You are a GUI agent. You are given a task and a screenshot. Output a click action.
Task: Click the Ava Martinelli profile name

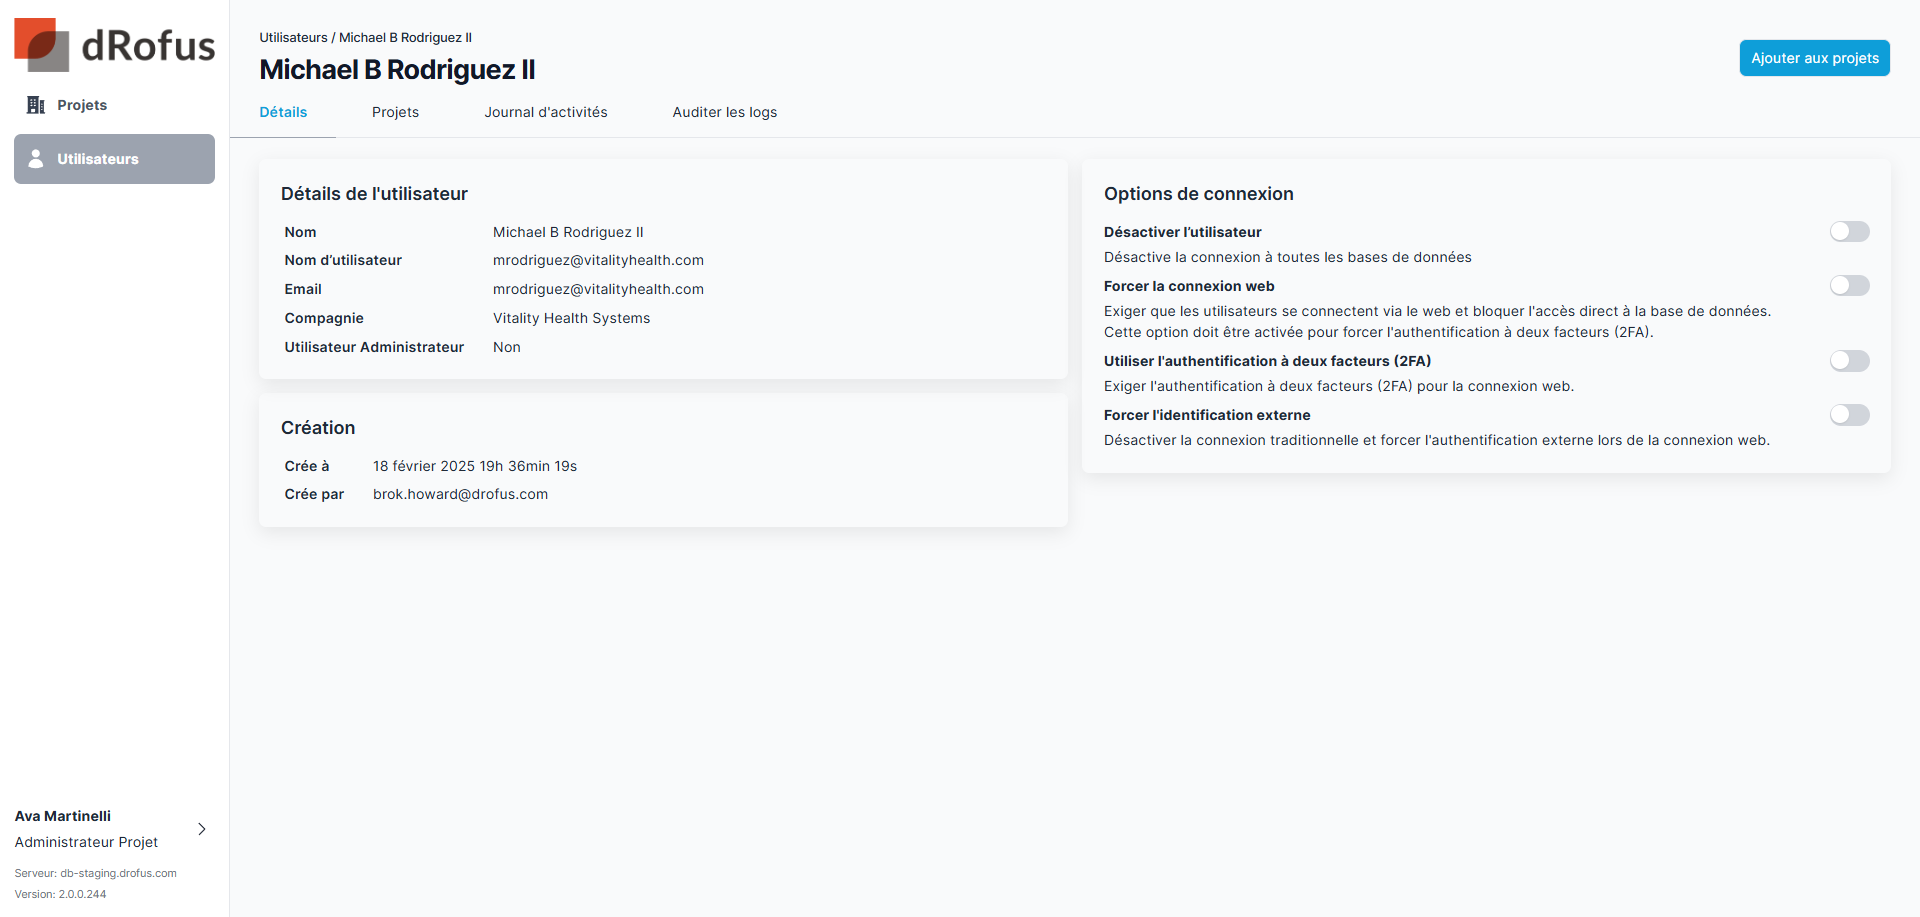[63, 816]
